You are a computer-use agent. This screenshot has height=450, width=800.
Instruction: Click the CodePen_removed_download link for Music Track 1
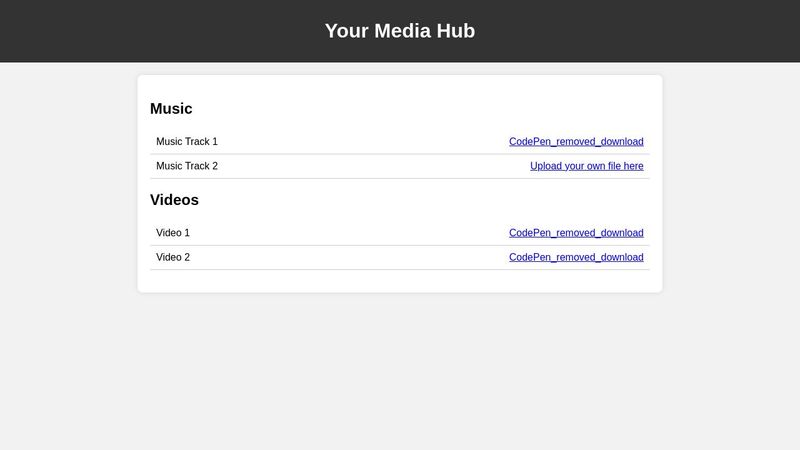(576, 142)
